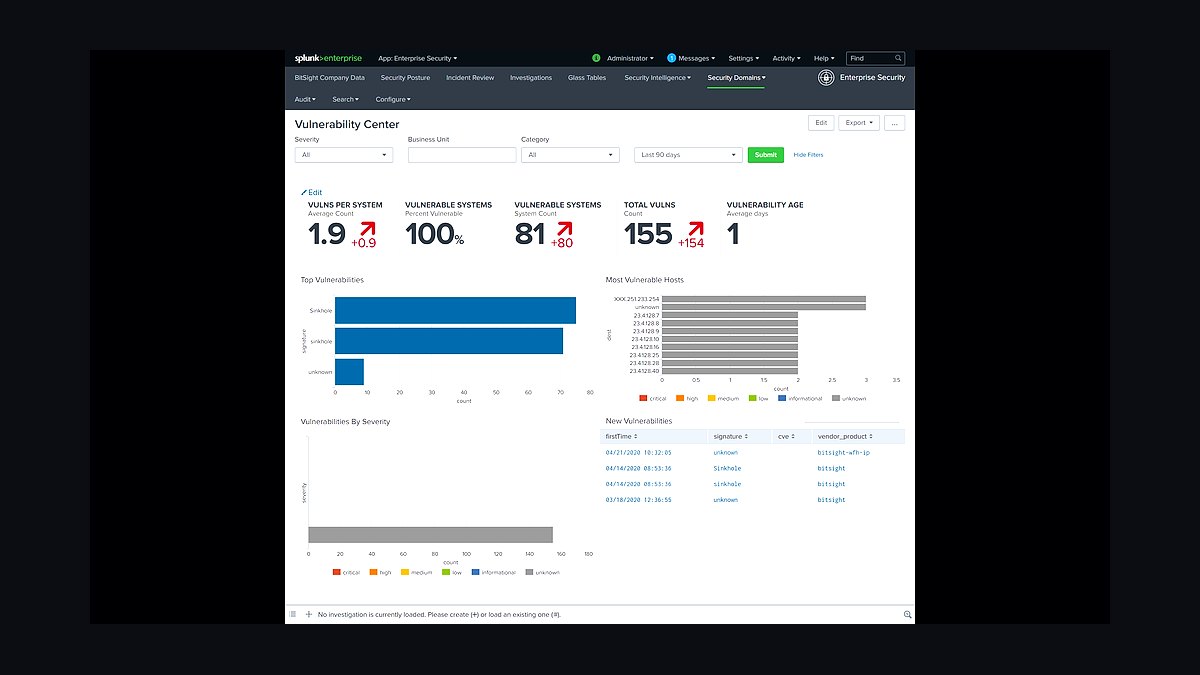Click the Business Unit text field
This screenshot has width=1200, height=675.
coord(462,155)
